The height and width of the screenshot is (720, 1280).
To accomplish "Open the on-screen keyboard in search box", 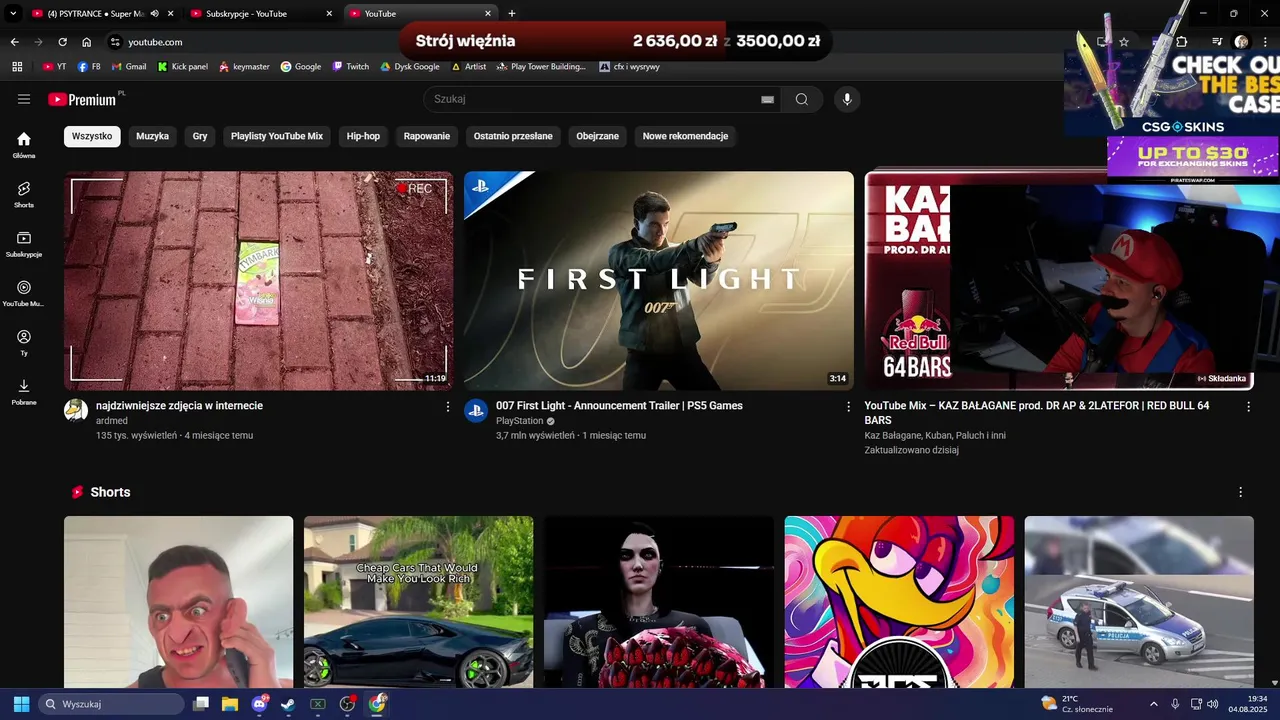I will click(767, 99).
